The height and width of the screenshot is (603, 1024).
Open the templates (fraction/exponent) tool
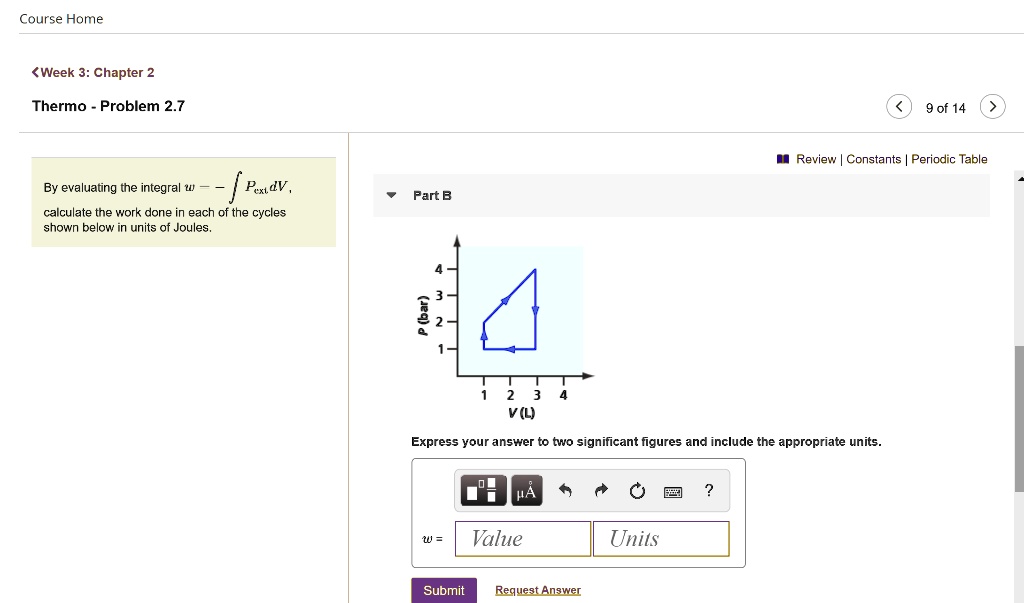(485, 491)
